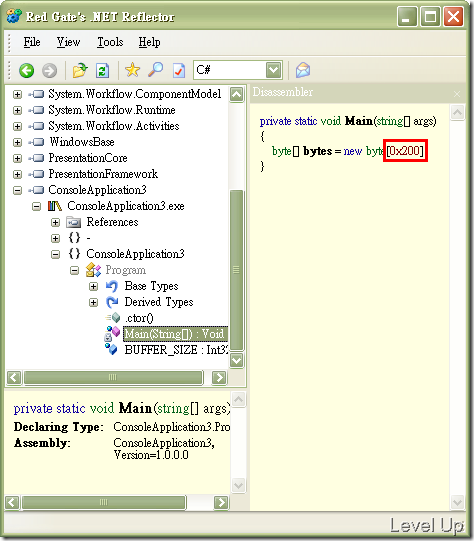The height and width of the screenshot is (541, 474).
Task: Open the View menu
Action: 68,42
